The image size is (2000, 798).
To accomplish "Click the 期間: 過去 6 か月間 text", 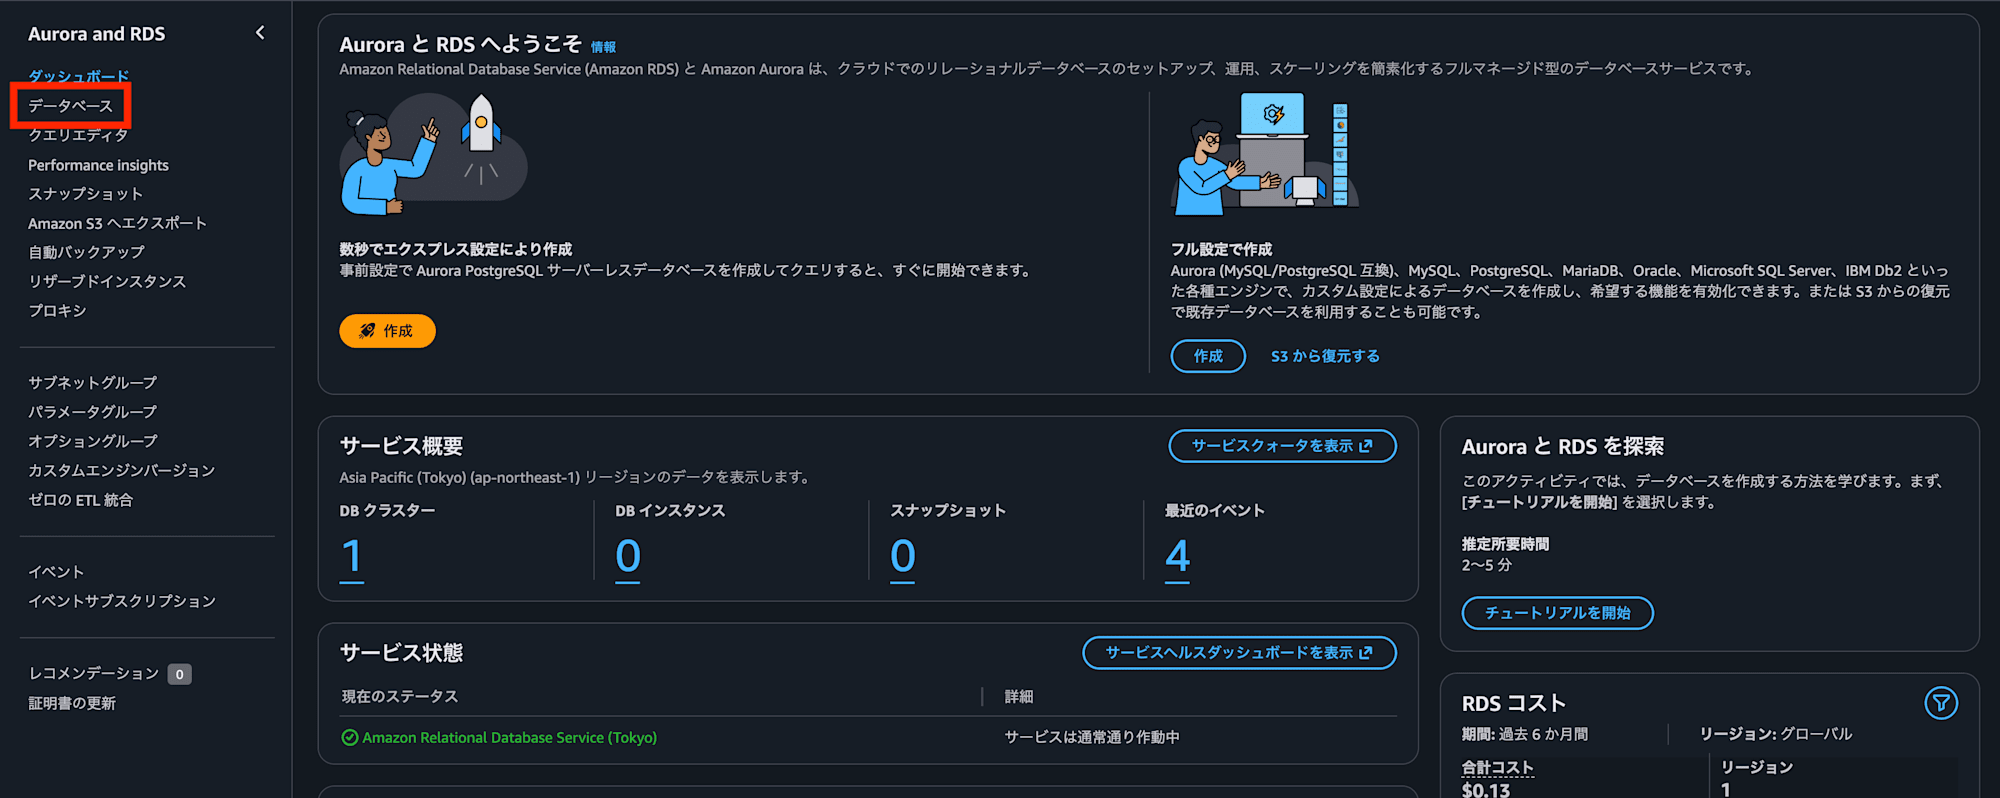I will coord(1525,734).
